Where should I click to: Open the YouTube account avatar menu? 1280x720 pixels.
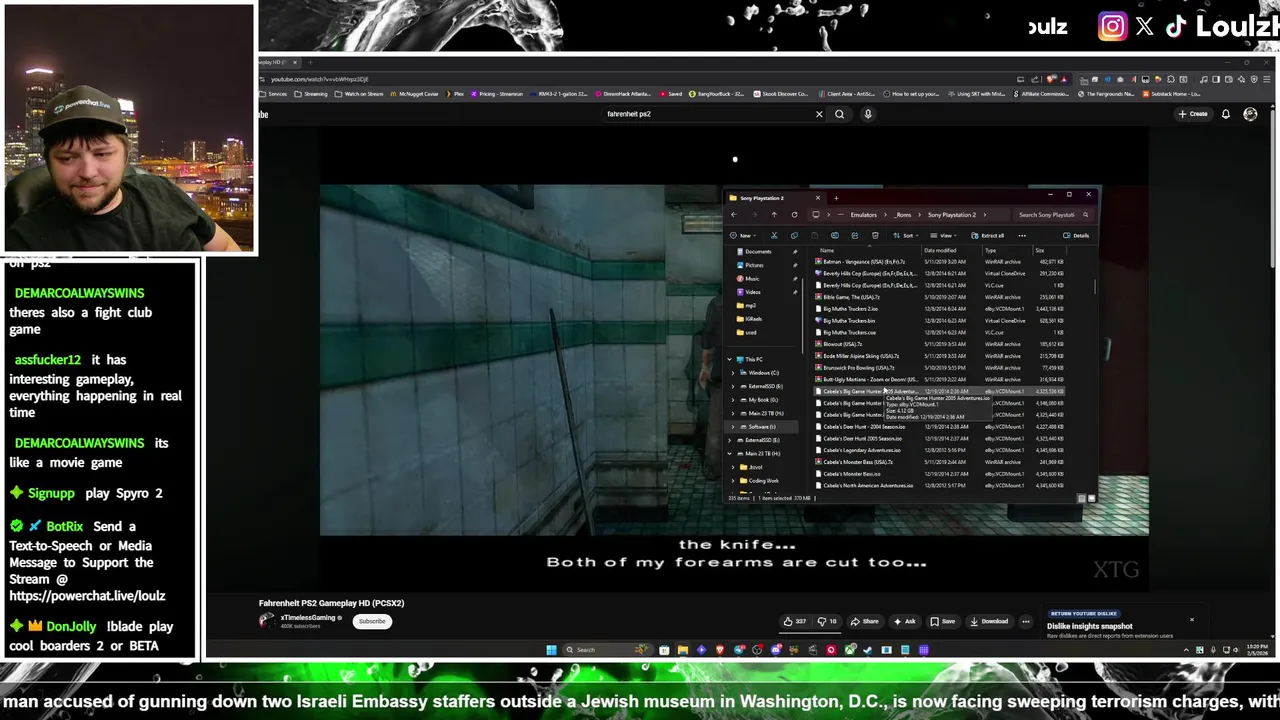pos(1250,114)
